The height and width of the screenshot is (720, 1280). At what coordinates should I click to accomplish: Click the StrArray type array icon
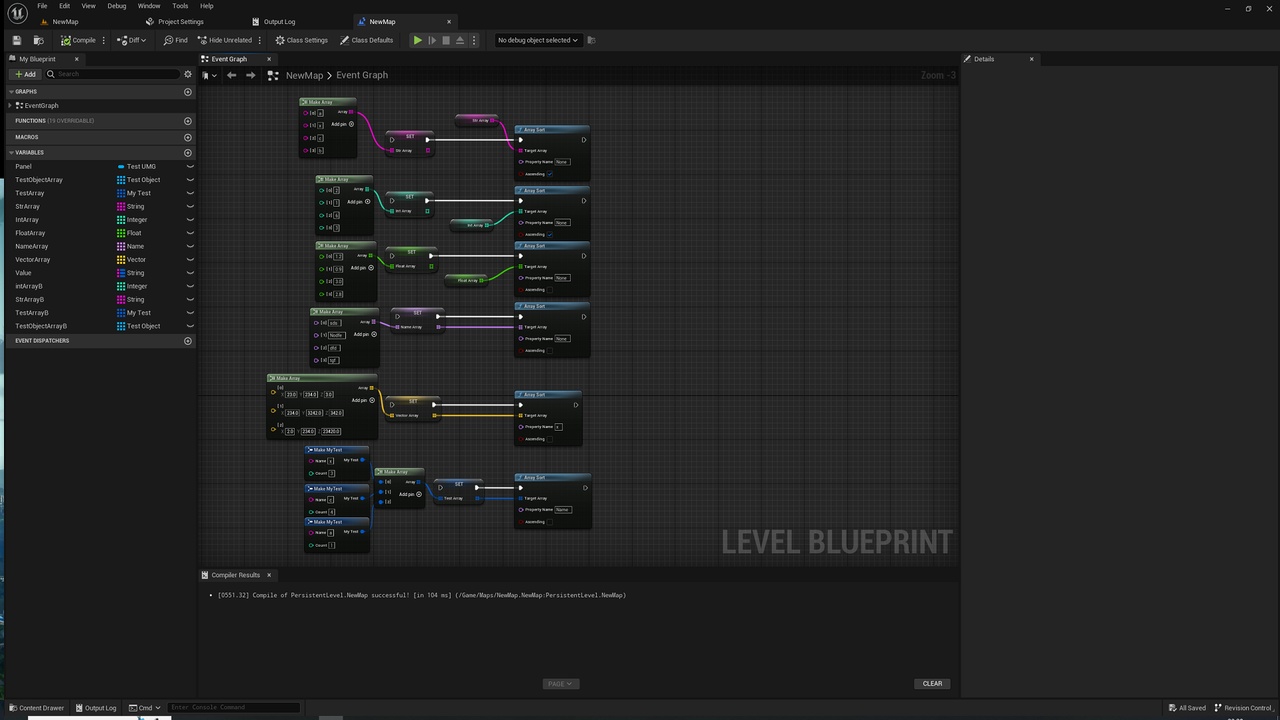click(121, 206)
